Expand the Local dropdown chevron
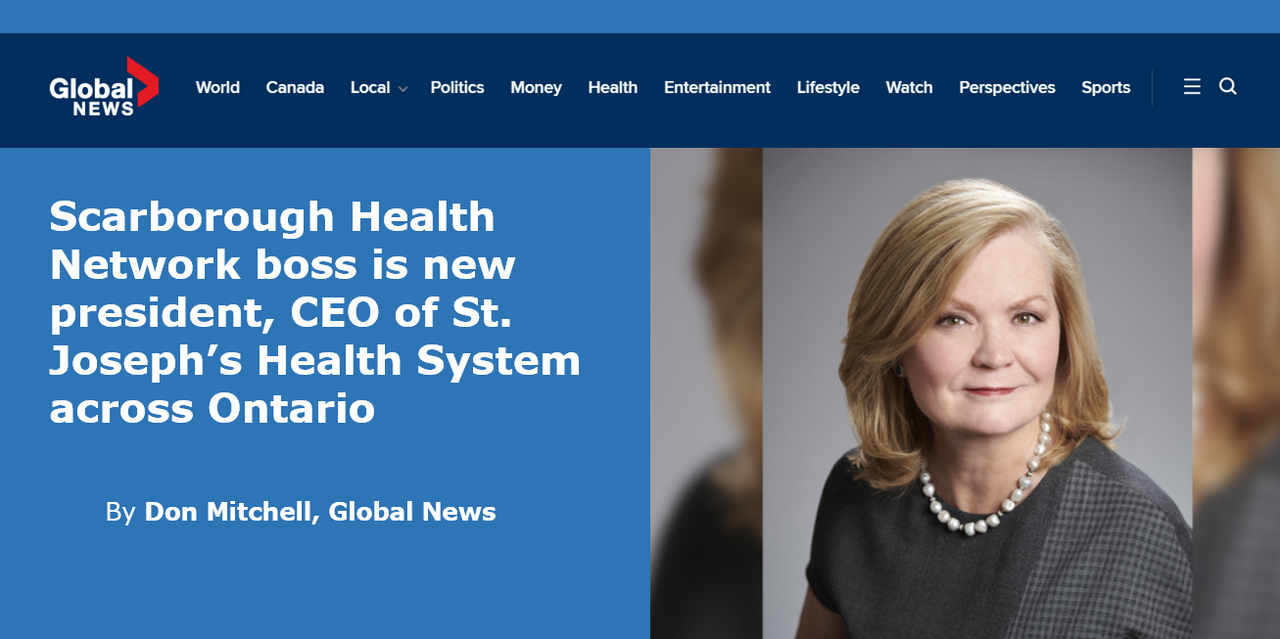This screenshot has height=639, width=1280. [403, 89]
